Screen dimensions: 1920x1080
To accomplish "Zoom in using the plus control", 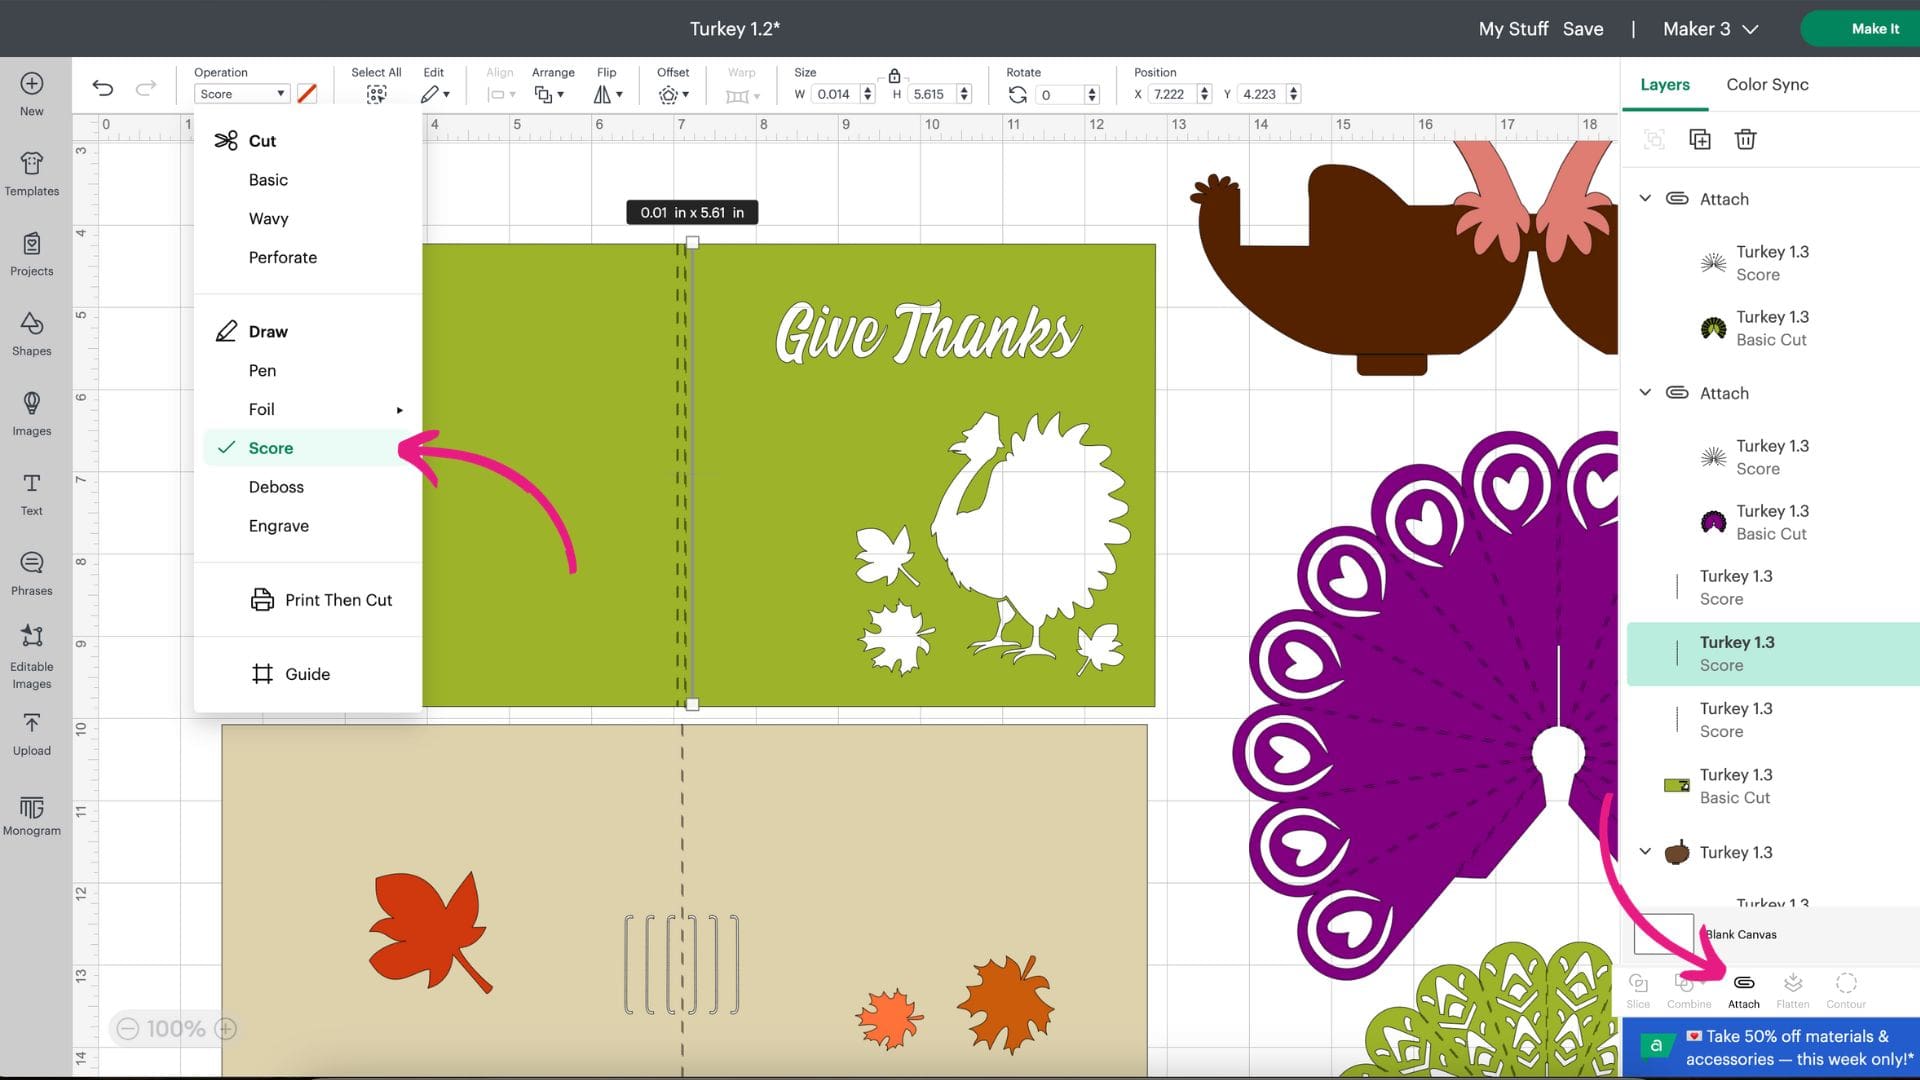I will pyautogui.click(x=225, y=1027).
